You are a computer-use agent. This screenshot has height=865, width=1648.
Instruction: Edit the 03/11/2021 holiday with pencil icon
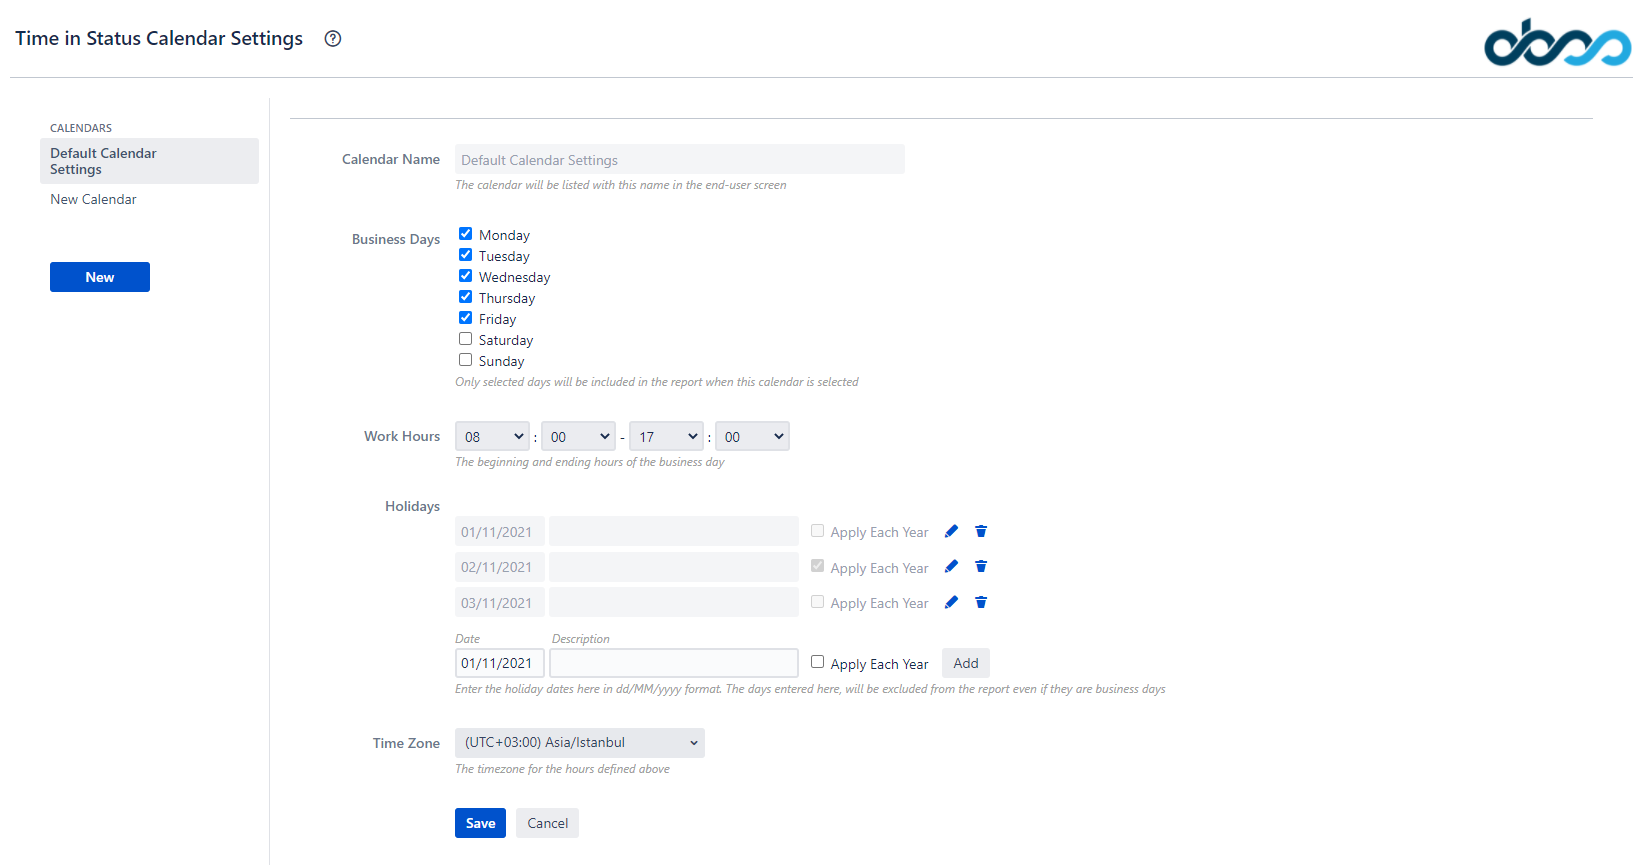click(x=951, y=602)
